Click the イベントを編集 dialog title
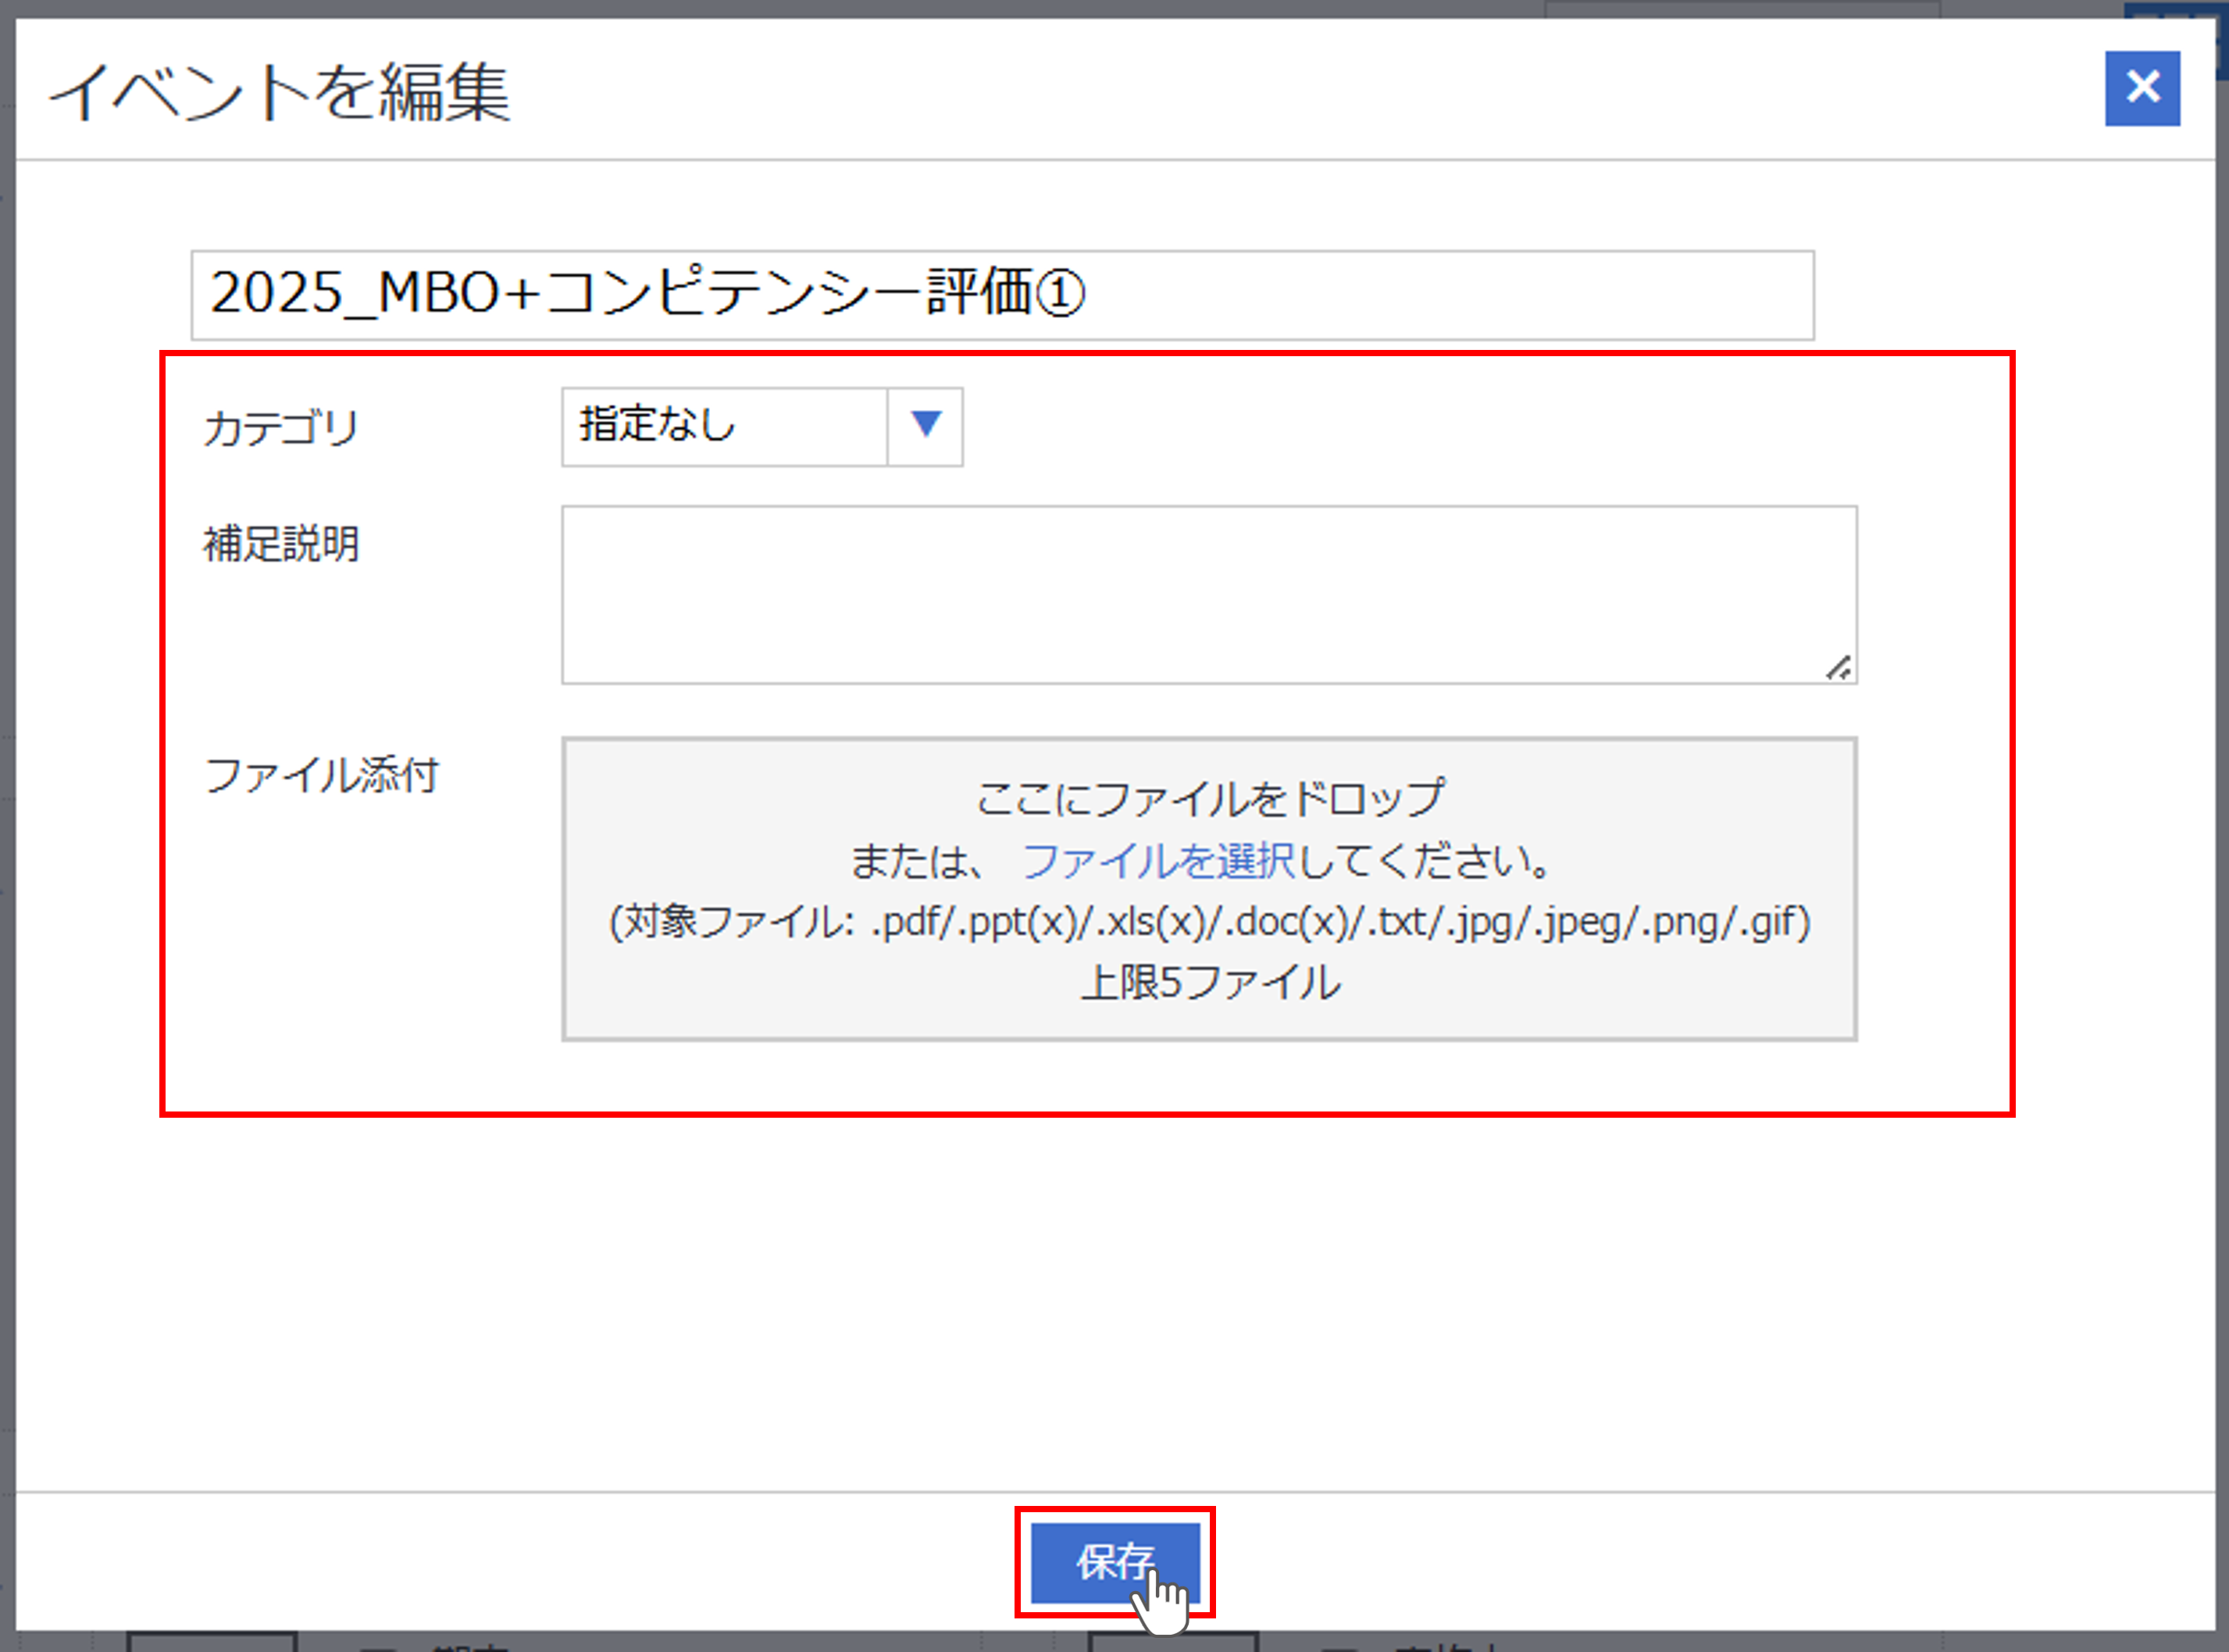The width and height of the screenshot is (2229, 1652). coord(280,92)
